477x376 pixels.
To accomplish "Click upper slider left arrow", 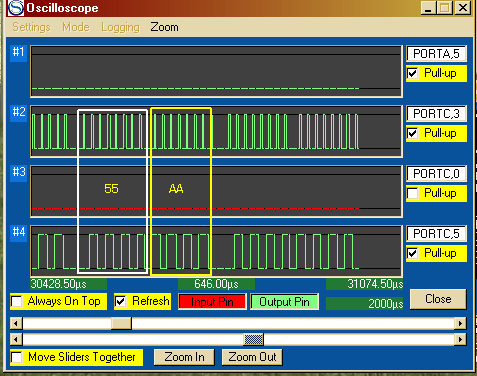I will click(16, 323).
